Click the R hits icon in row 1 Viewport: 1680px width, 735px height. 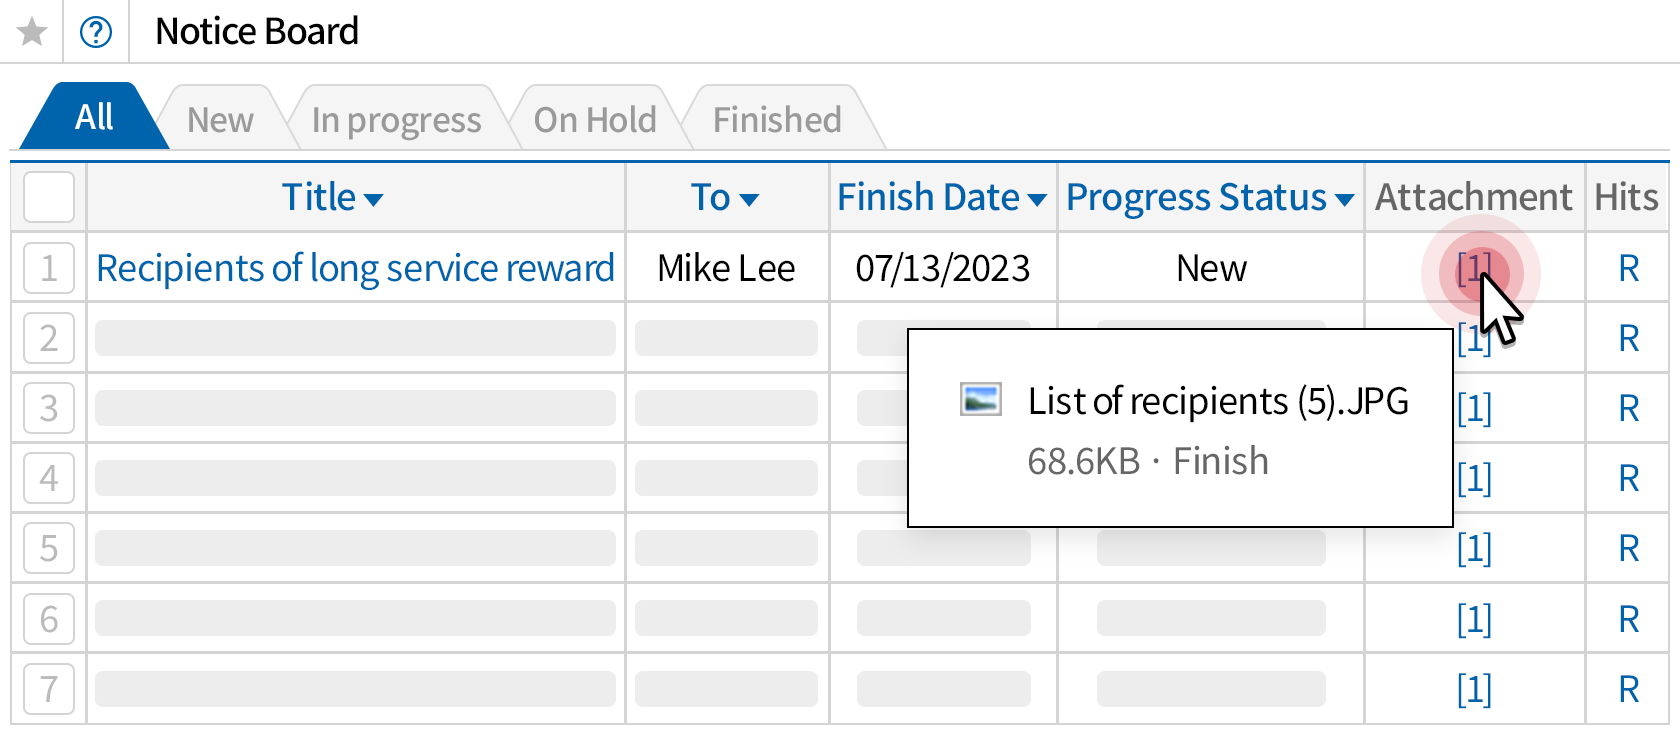point(1628,268)
